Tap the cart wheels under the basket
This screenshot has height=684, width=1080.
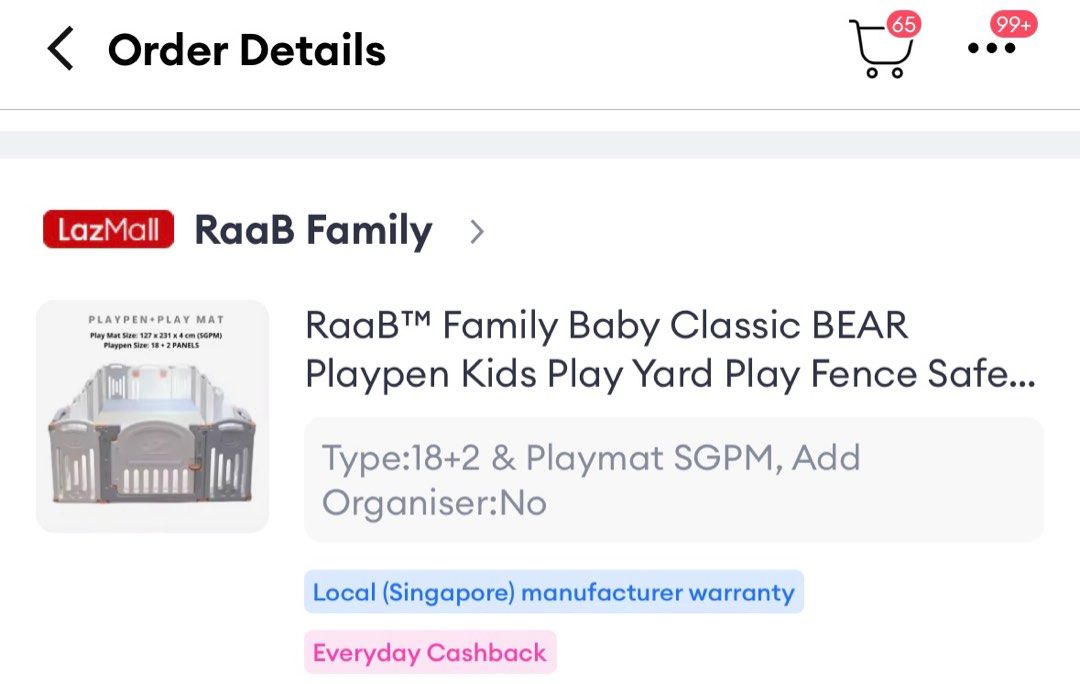(x=884, y=72)
